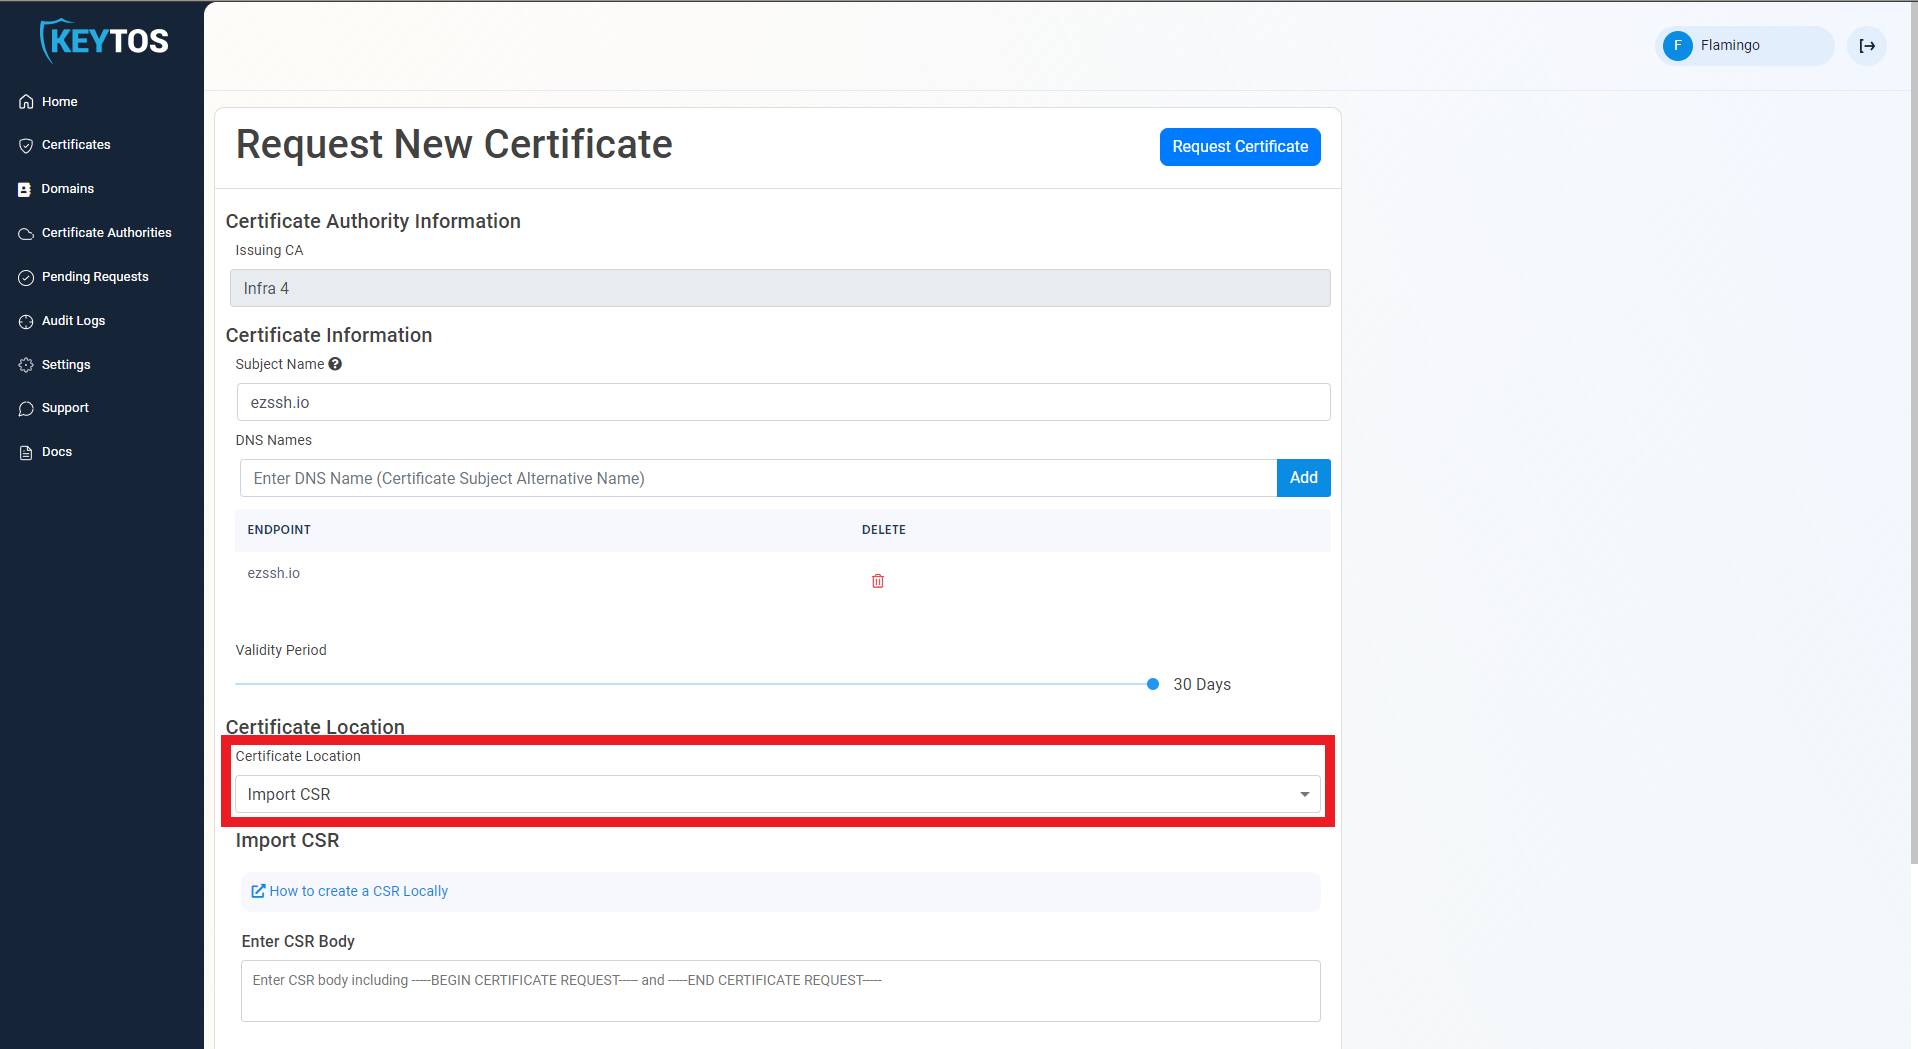Viewport: 1918px width, 1049px height.
Task: Click the Validity Period slider handle
Action: tap(1152, 684)
